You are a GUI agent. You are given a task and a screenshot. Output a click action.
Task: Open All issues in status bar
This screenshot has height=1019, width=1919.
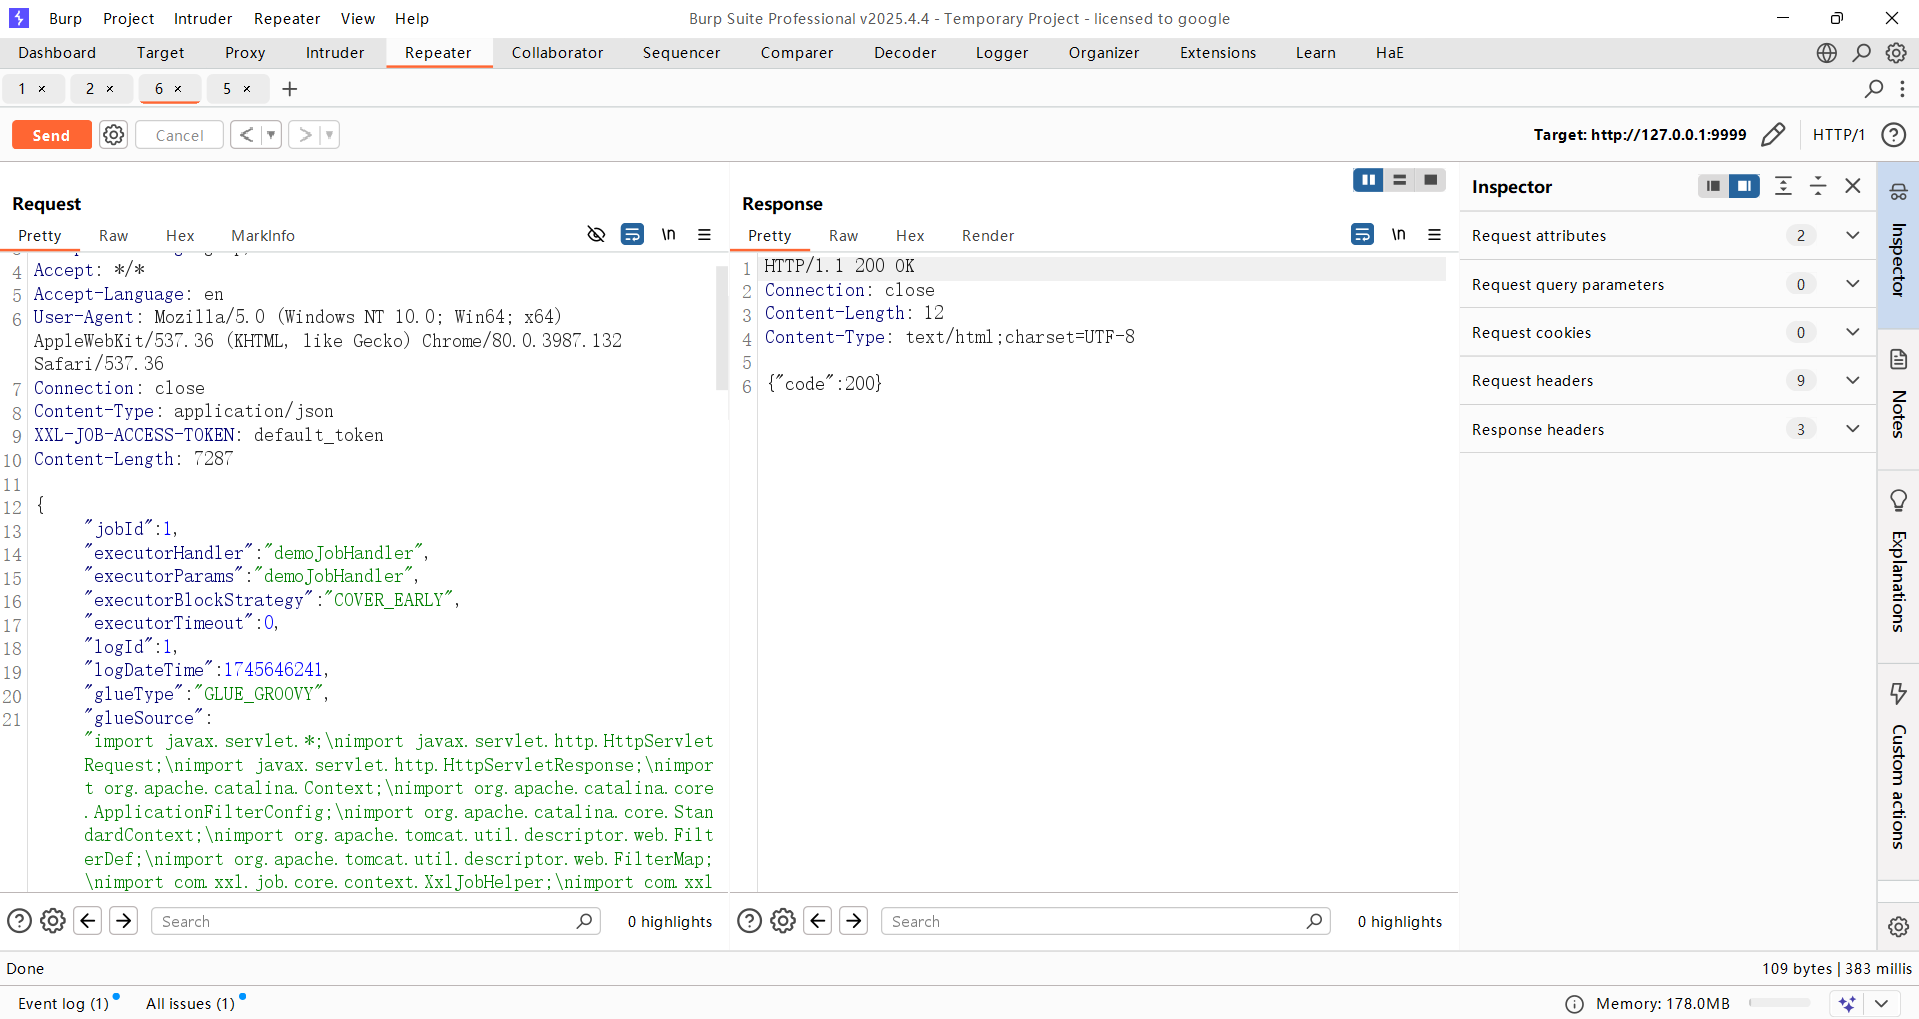click(x=190, y=1003)
